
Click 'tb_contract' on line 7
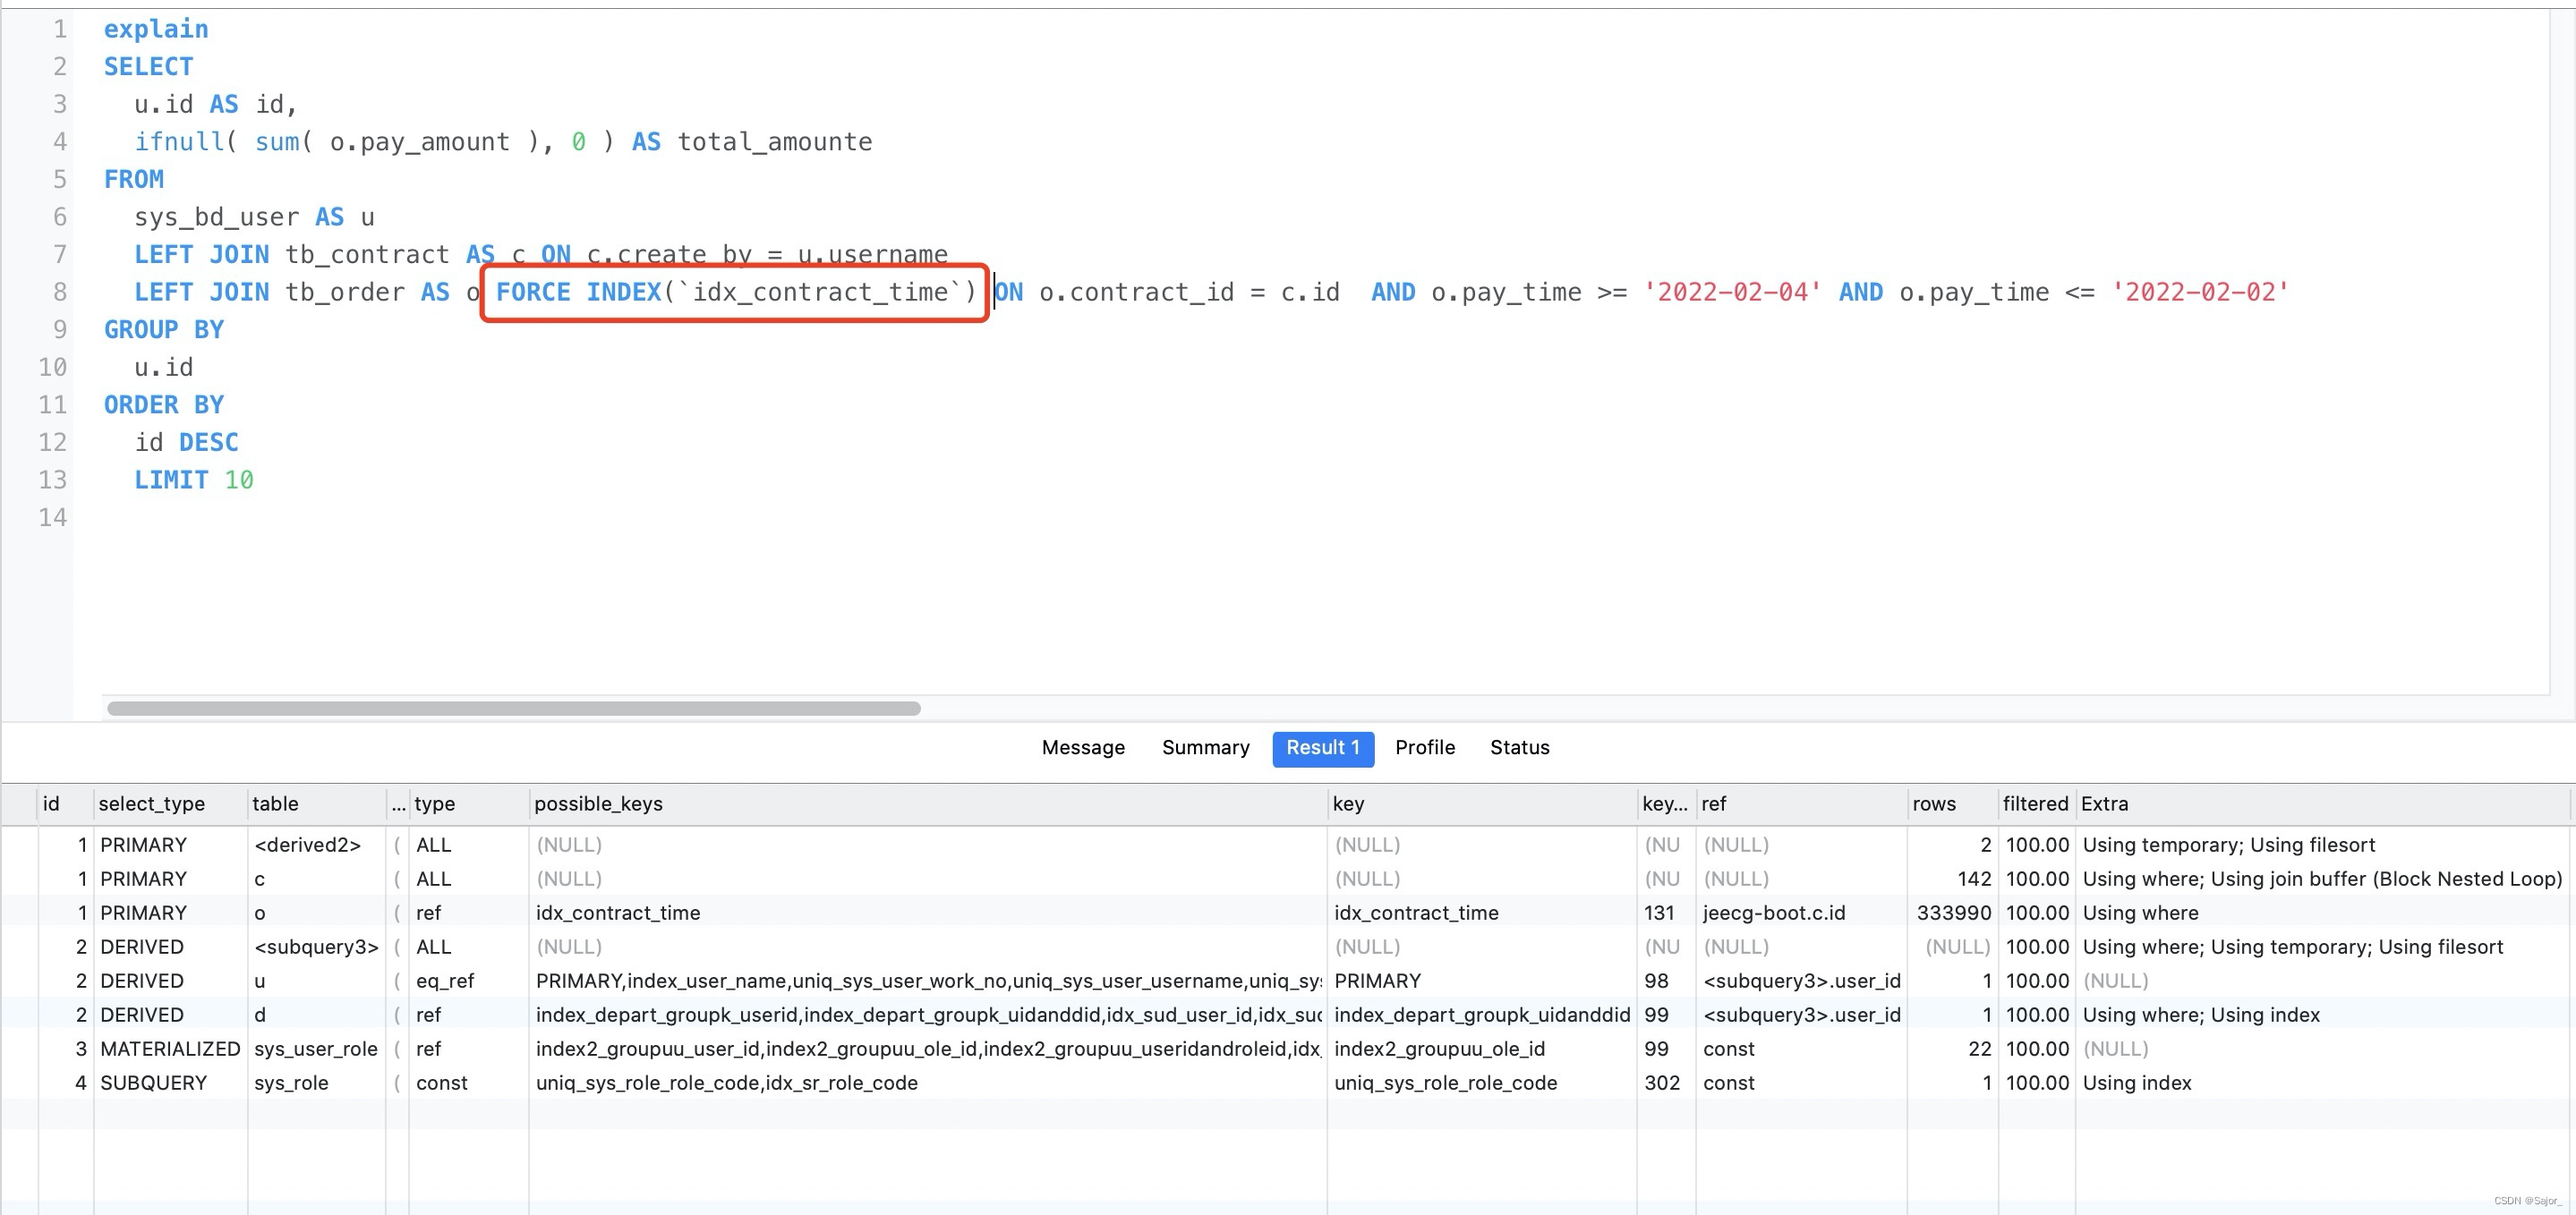click(367, 255)
